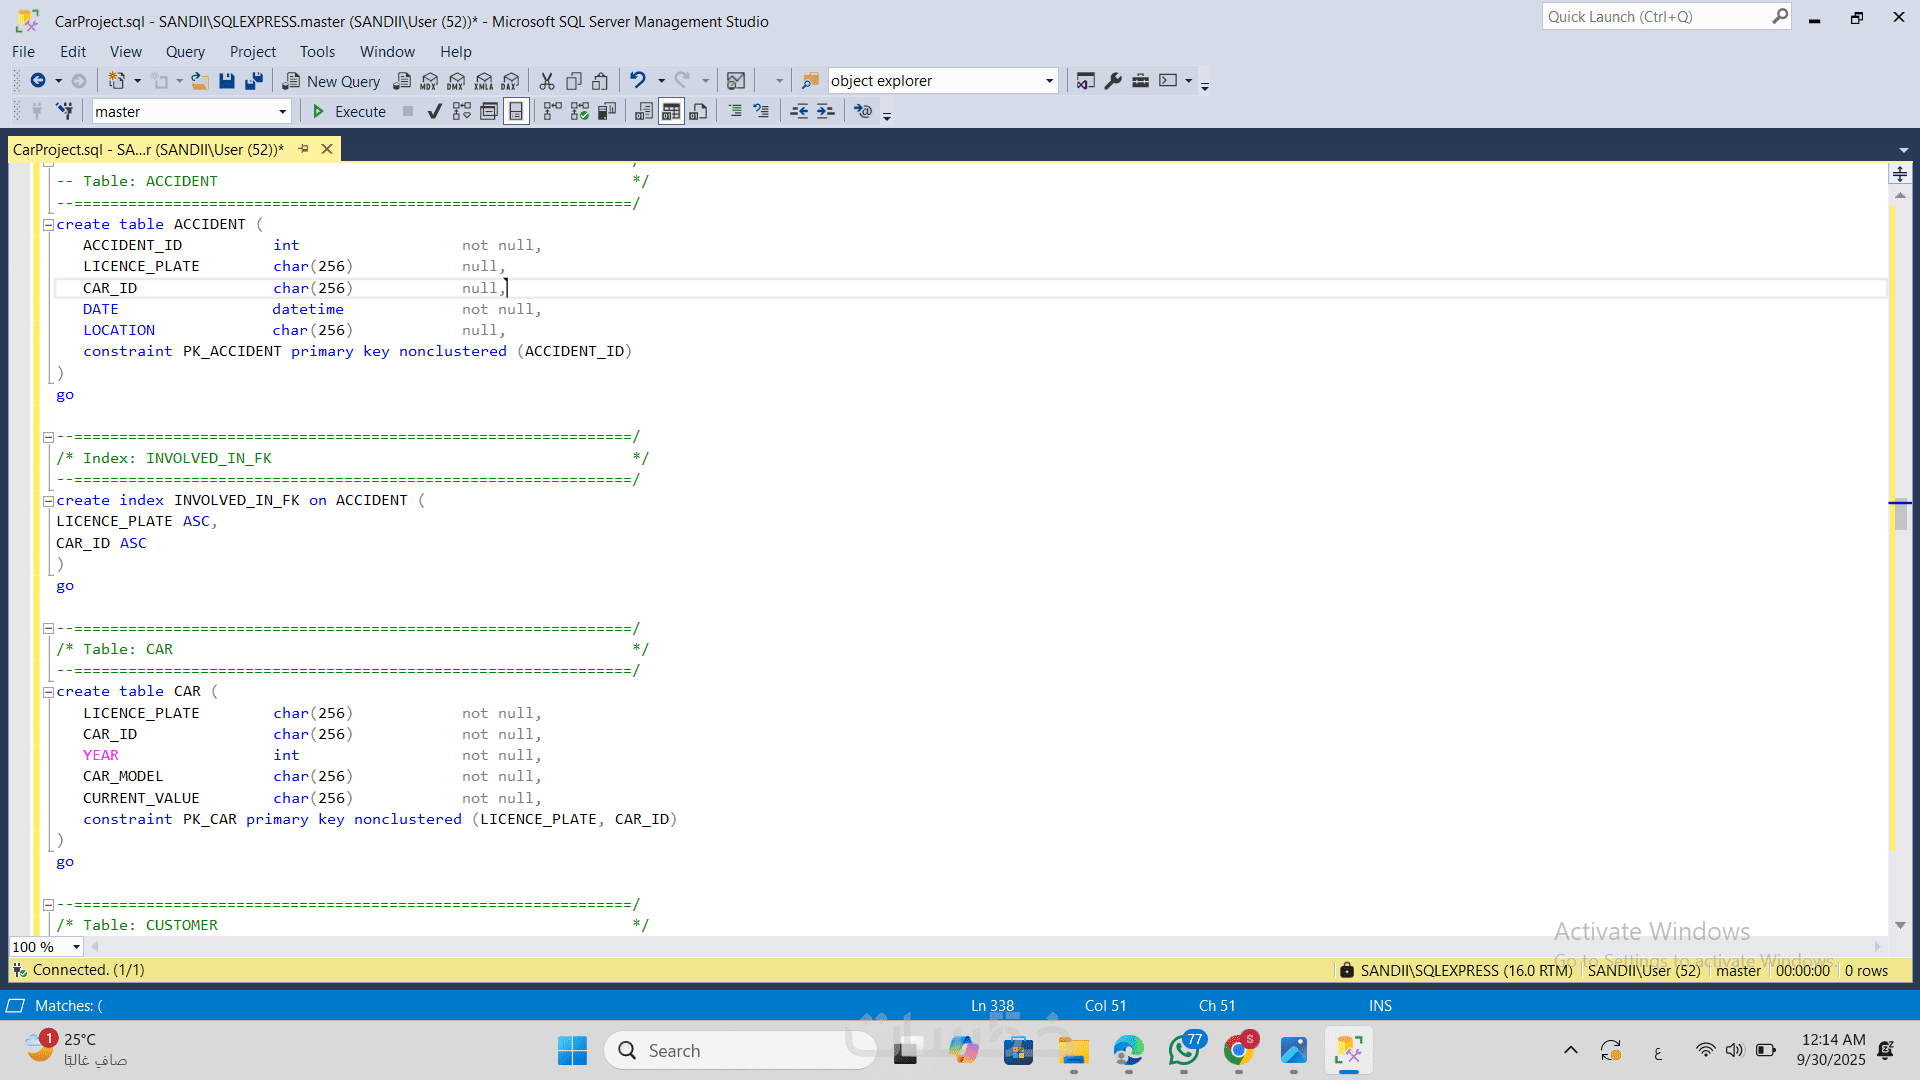The image size is (1920, 1080).
Task: Open the Tools menu
Action: click(x=317, y=52)
